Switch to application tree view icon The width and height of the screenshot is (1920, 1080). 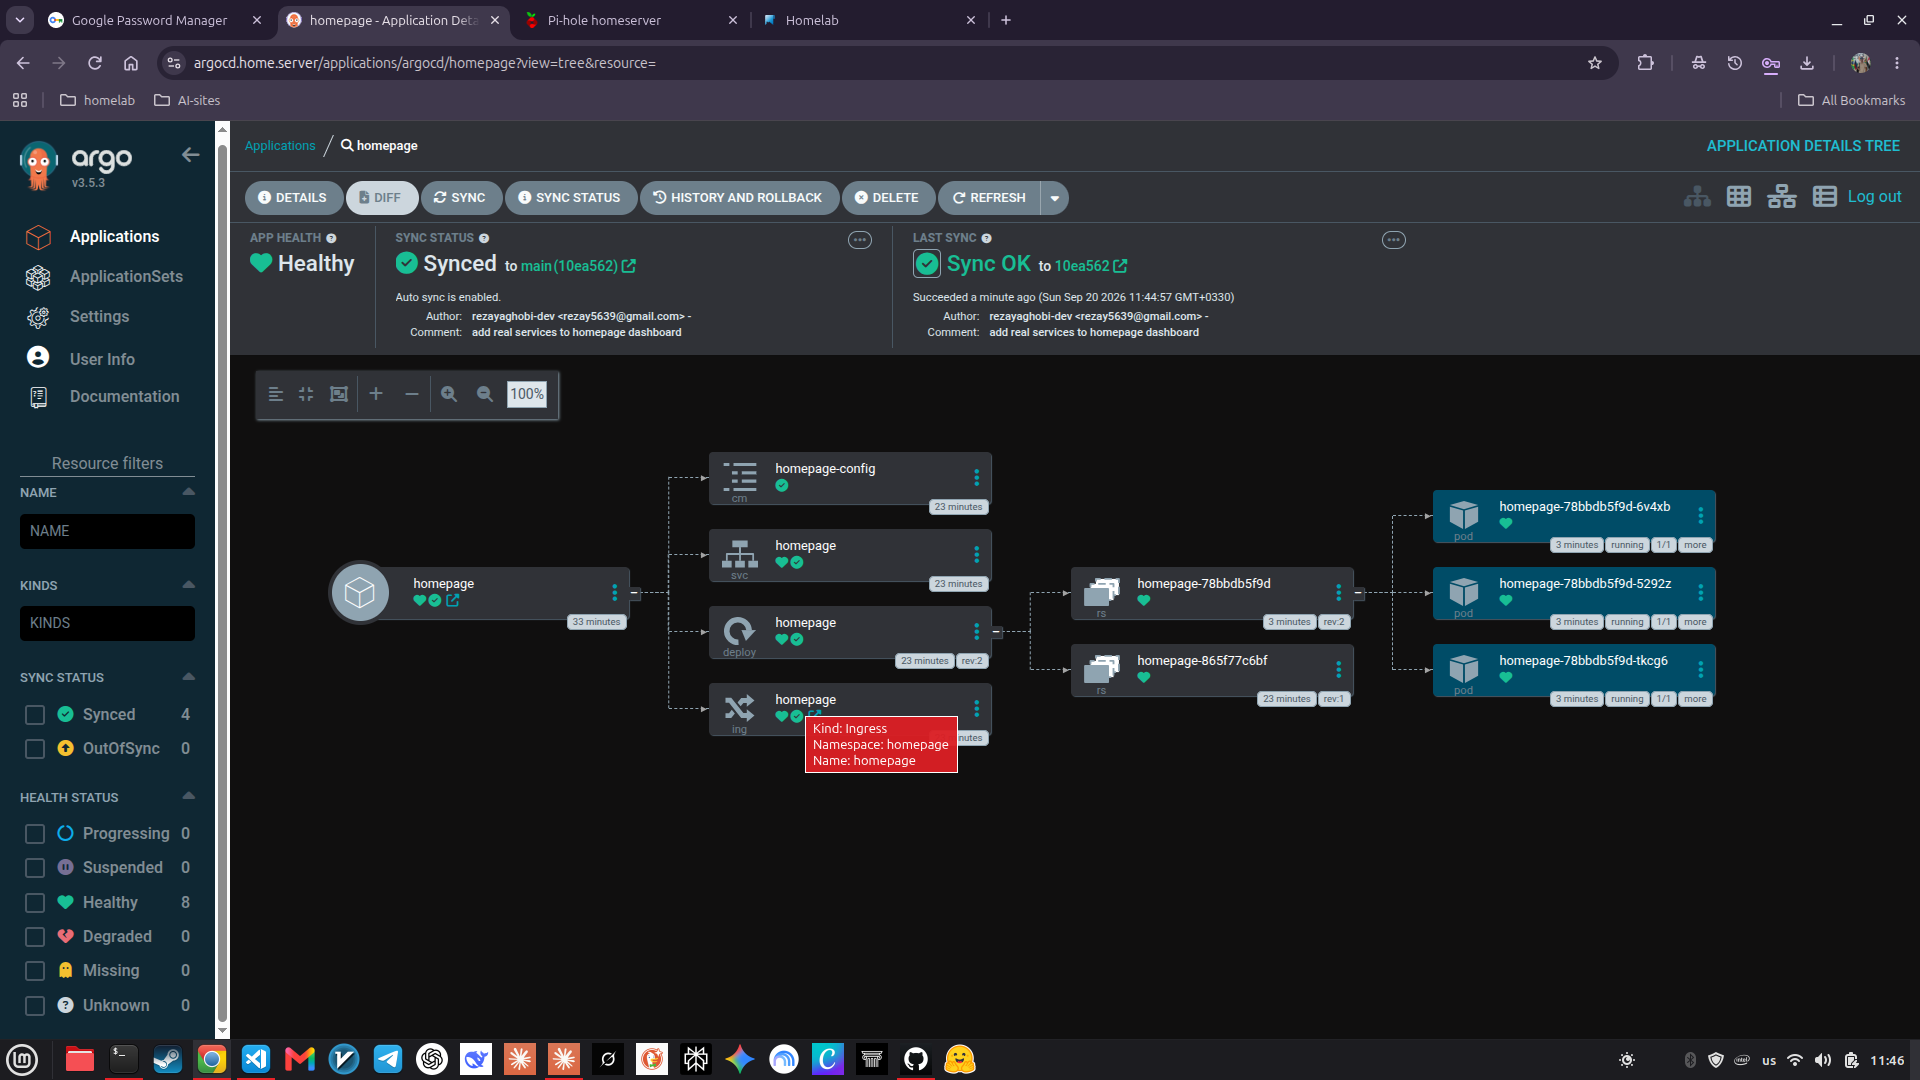pyautogui.click(x=1697, y=197)
